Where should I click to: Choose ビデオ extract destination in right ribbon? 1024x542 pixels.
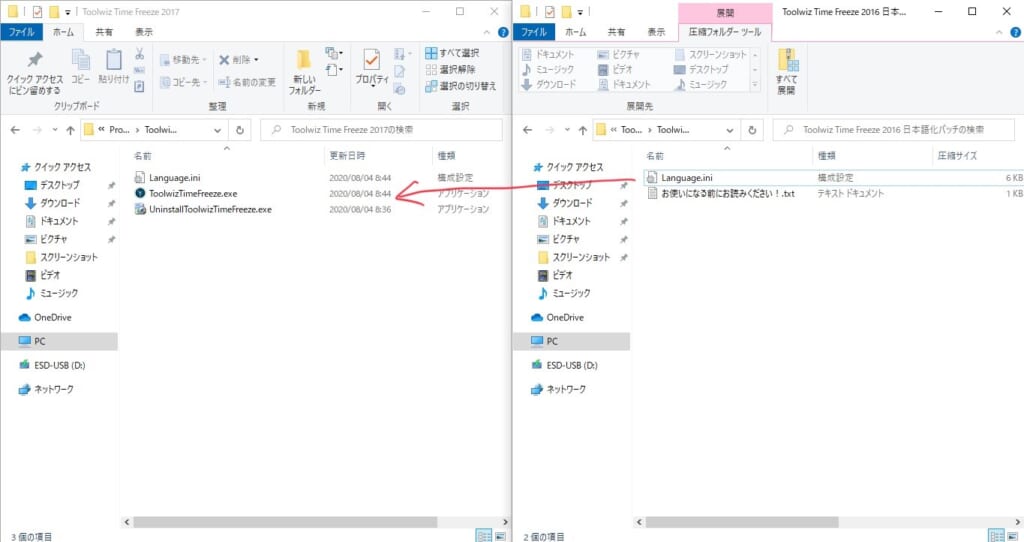click(x=615, y=69)
